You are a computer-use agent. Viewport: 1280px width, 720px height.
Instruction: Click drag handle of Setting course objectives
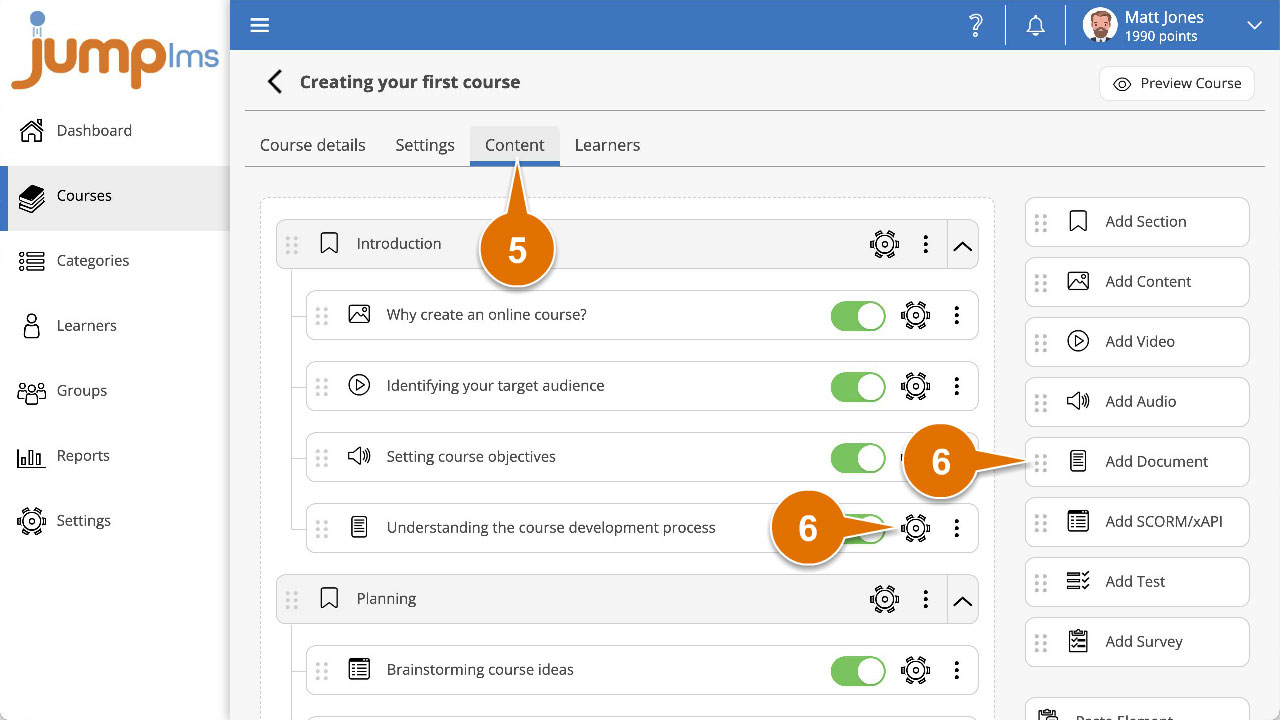[322, 457]
